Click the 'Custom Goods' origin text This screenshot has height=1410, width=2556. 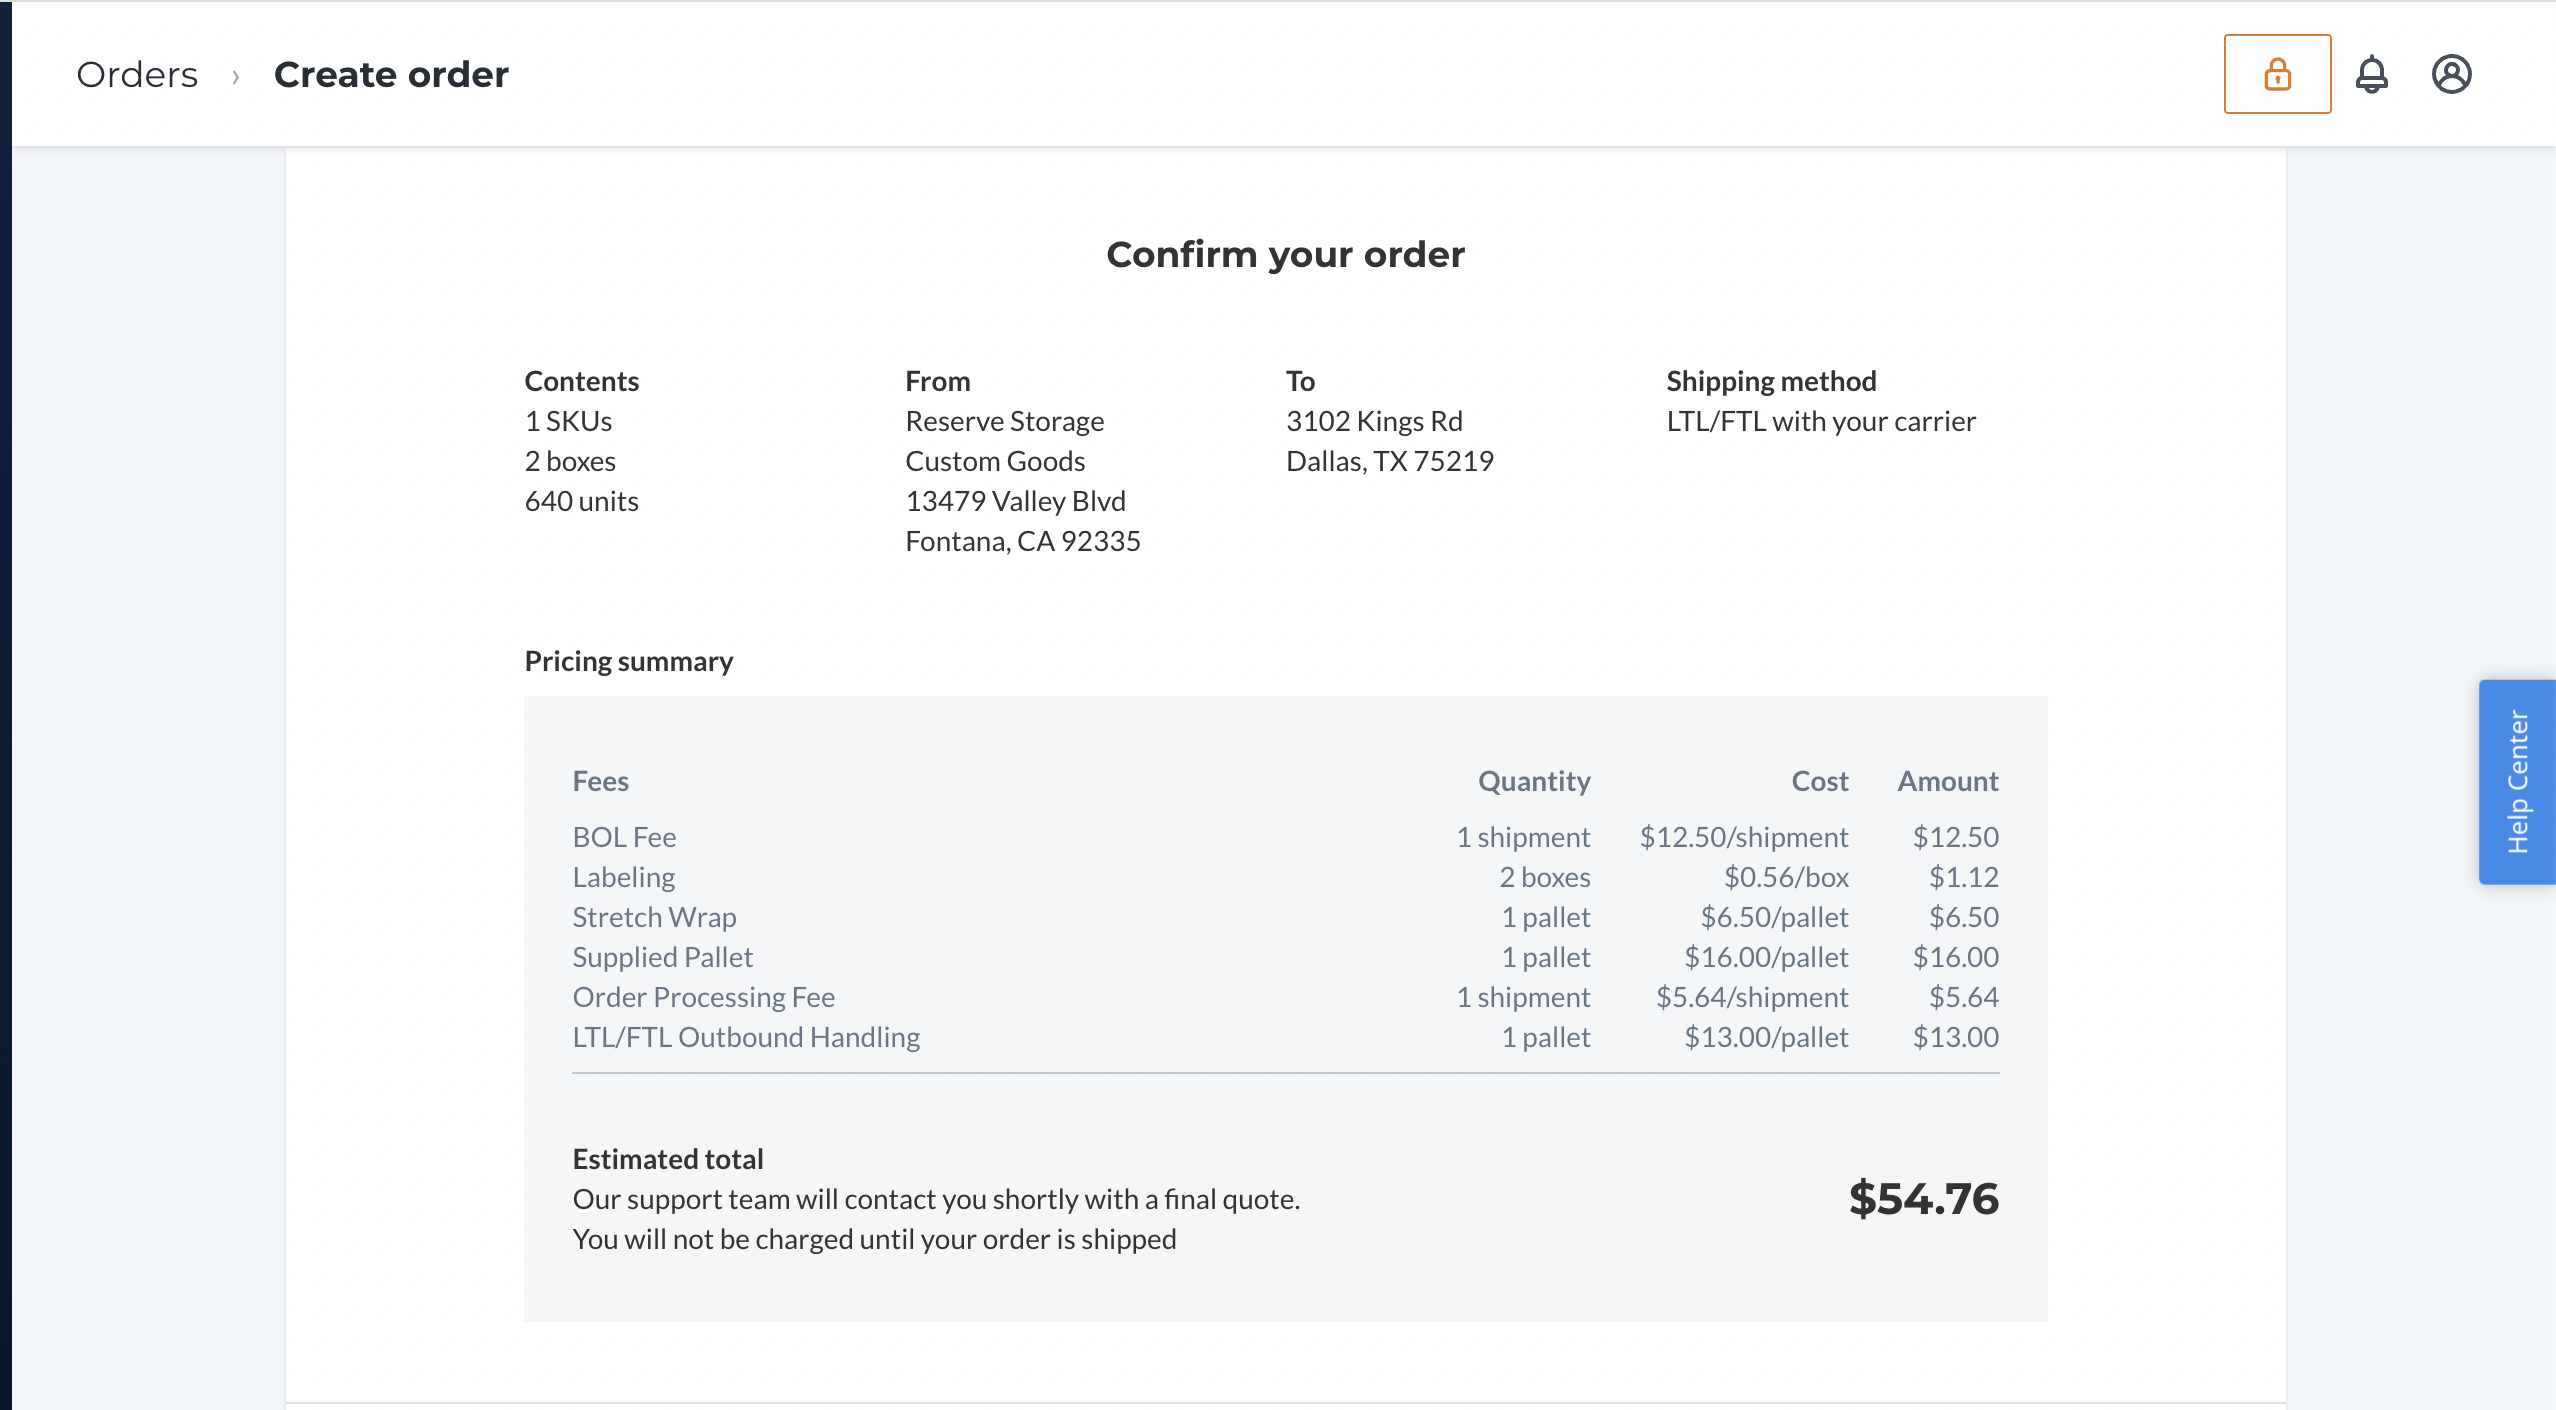[x=994, y=461]
